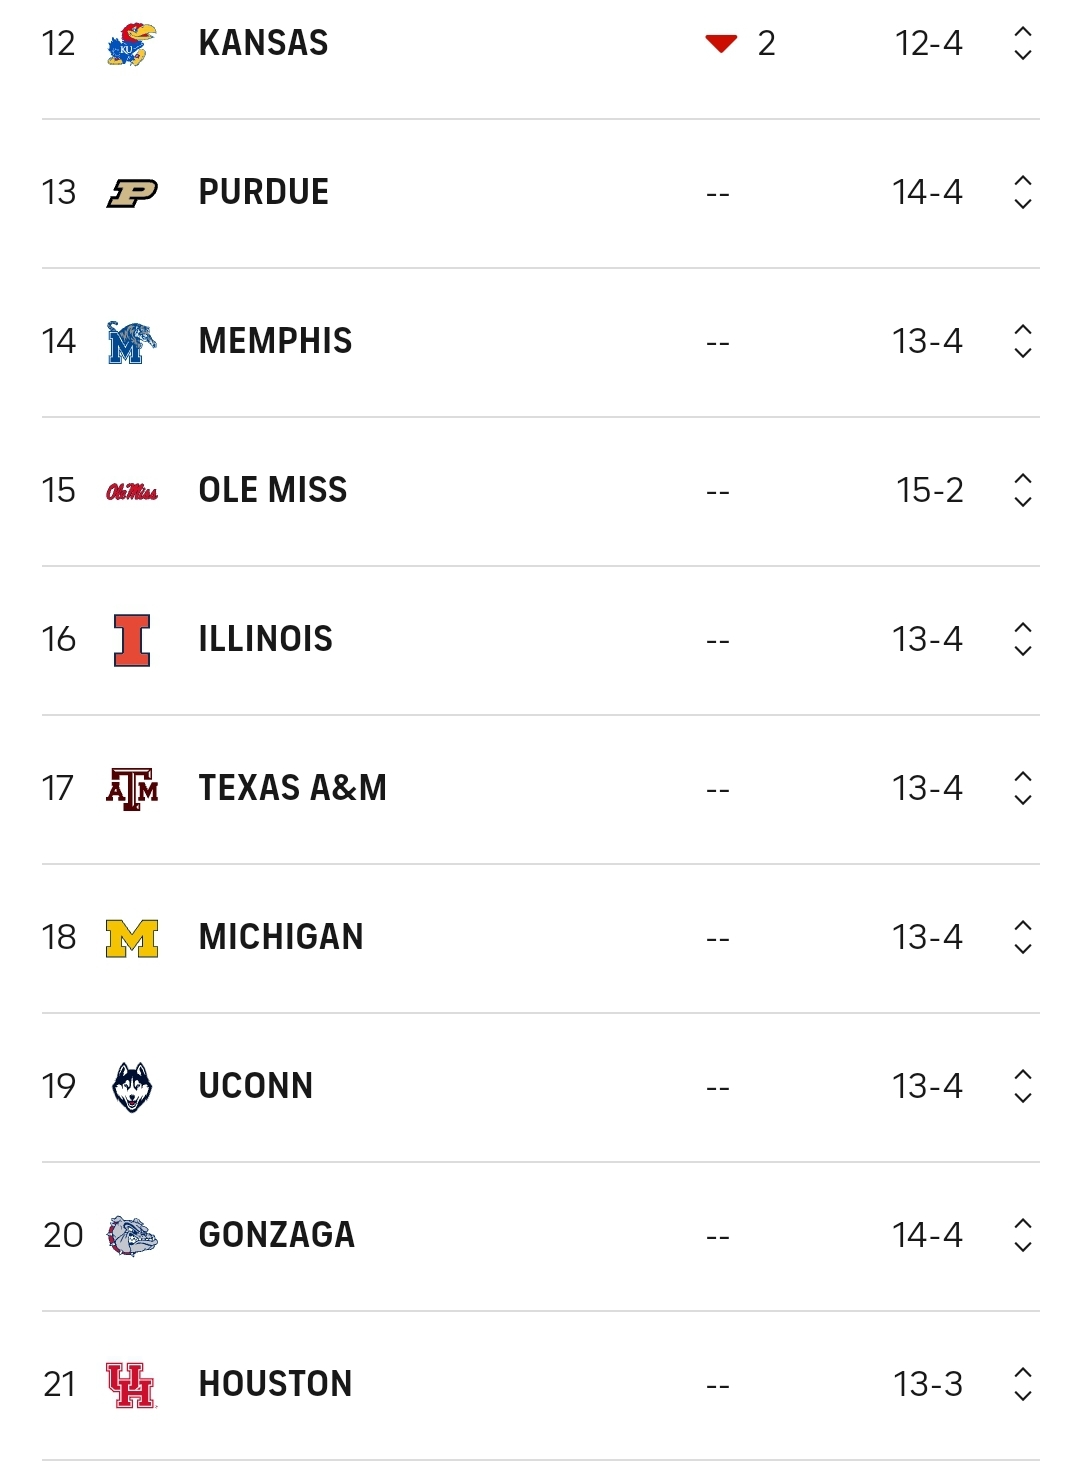Tap the Kansas Jayhawks logo
Screen dimensions: 1080x1471
tap(132, 44)
